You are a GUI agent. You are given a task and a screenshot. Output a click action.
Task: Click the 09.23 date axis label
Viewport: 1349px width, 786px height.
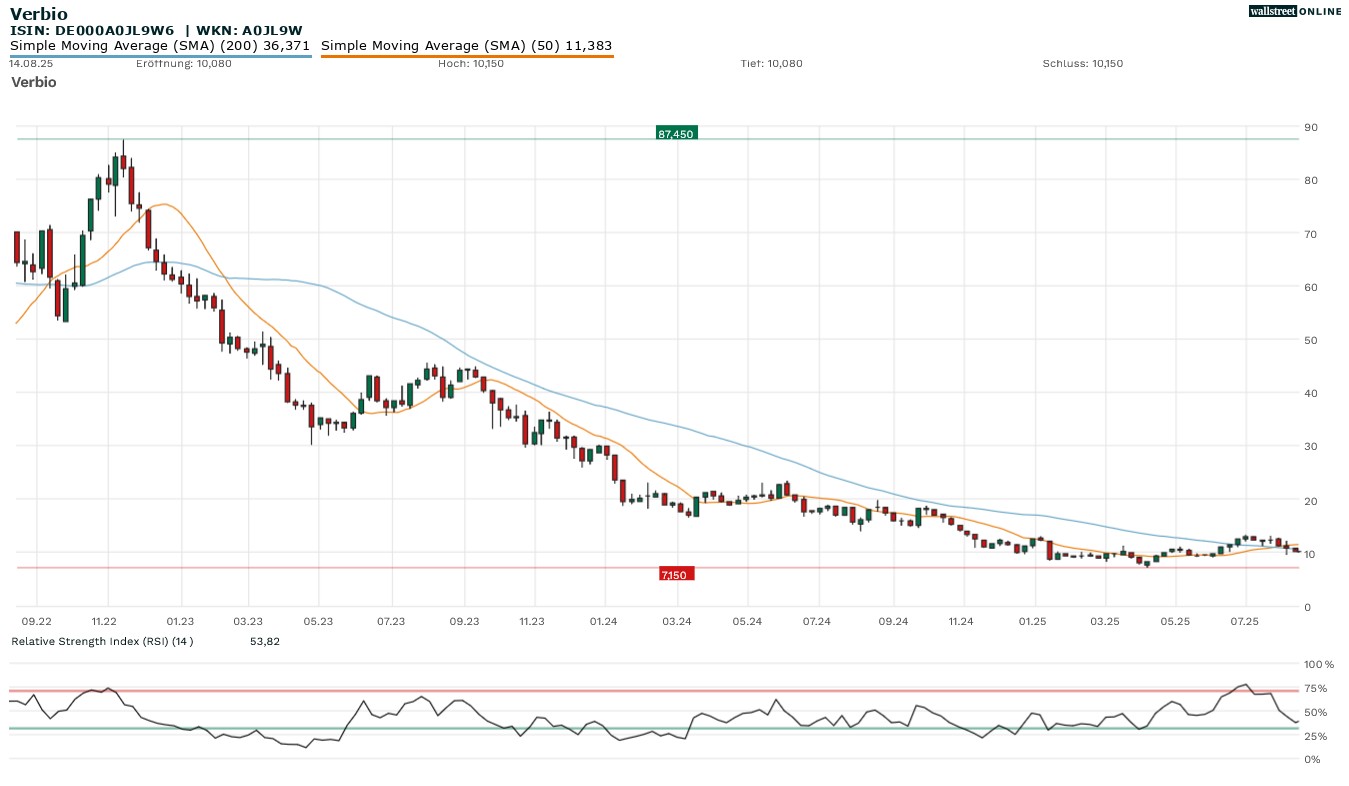click(465, 621)
